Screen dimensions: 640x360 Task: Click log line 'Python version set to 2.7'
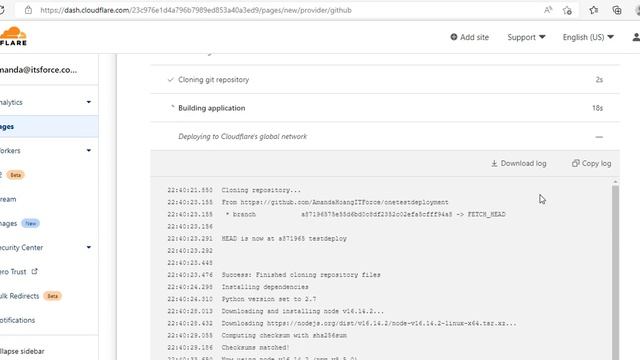[269, 299]
